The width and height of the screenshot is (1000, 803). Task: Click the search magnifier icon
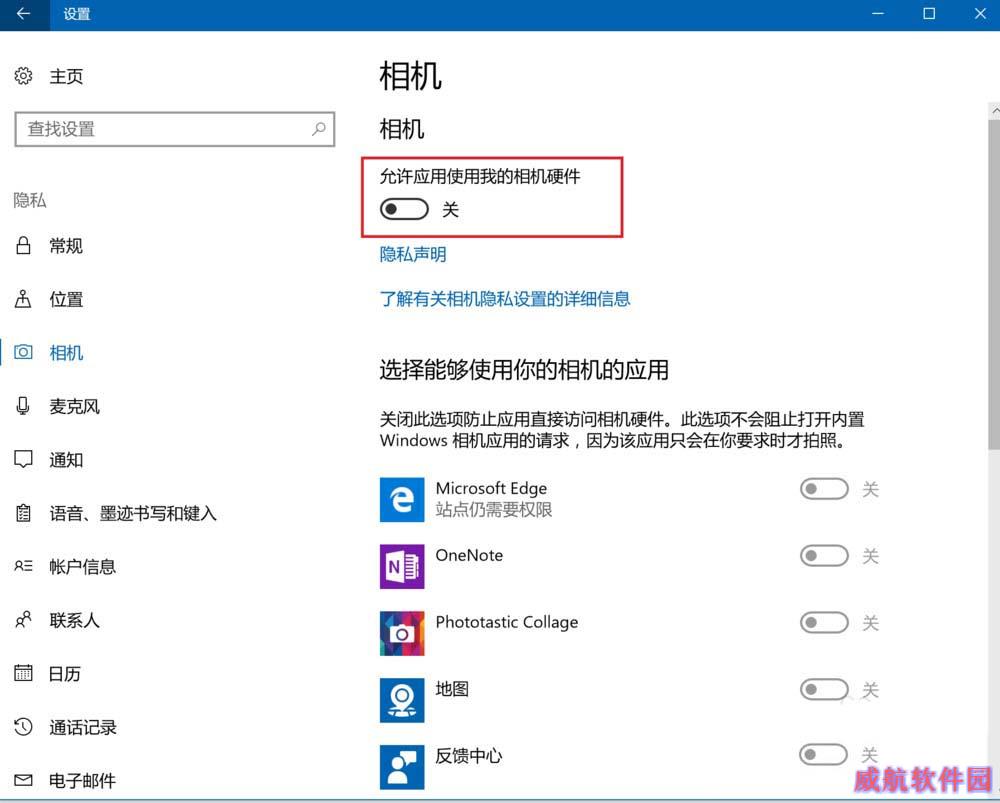(319, 129)
